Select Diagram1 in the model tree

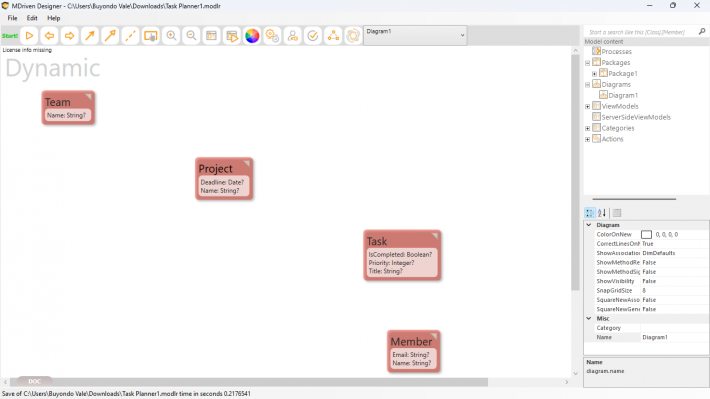coord(623,95)
